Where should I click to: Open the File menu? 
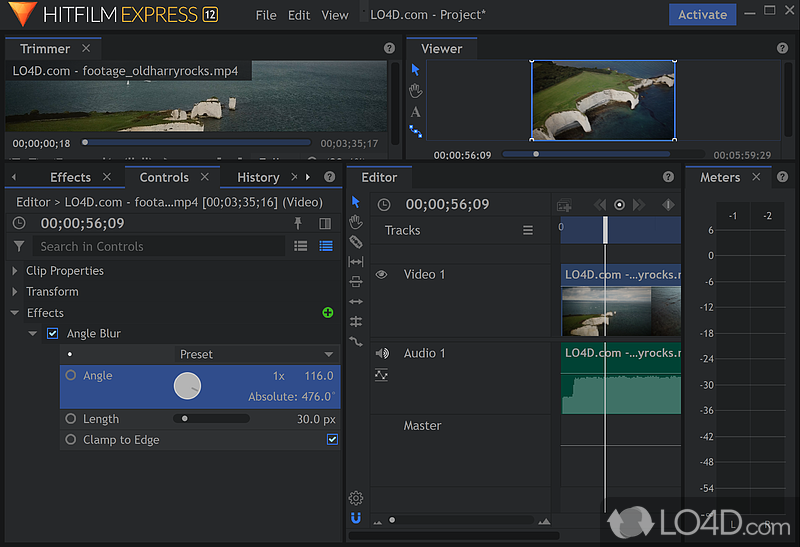click(266, 15)
